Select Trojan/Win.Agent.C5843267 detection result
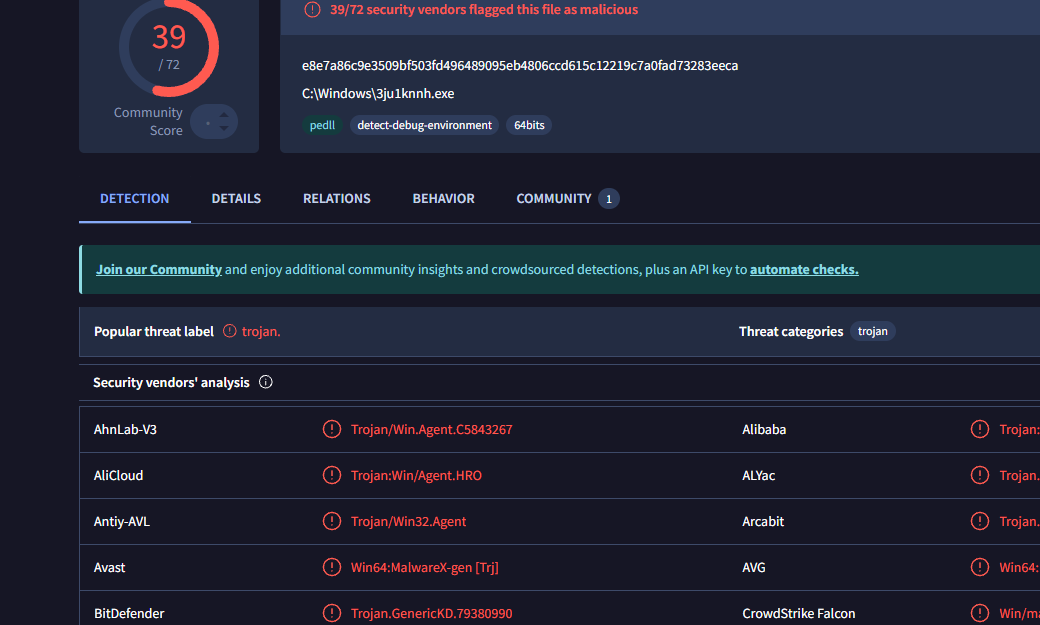This screenshot has height=625, width=1040. (432, 429)
